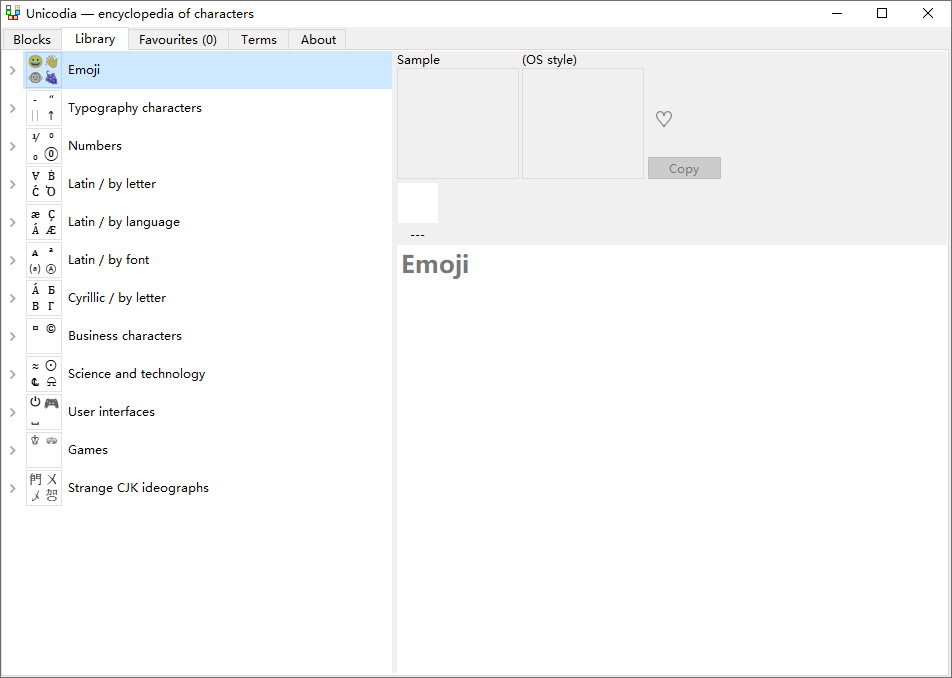Screen dimensions: 952x678
Task: Click the Strange CJK ideographs icon
Action: [43, 488]
